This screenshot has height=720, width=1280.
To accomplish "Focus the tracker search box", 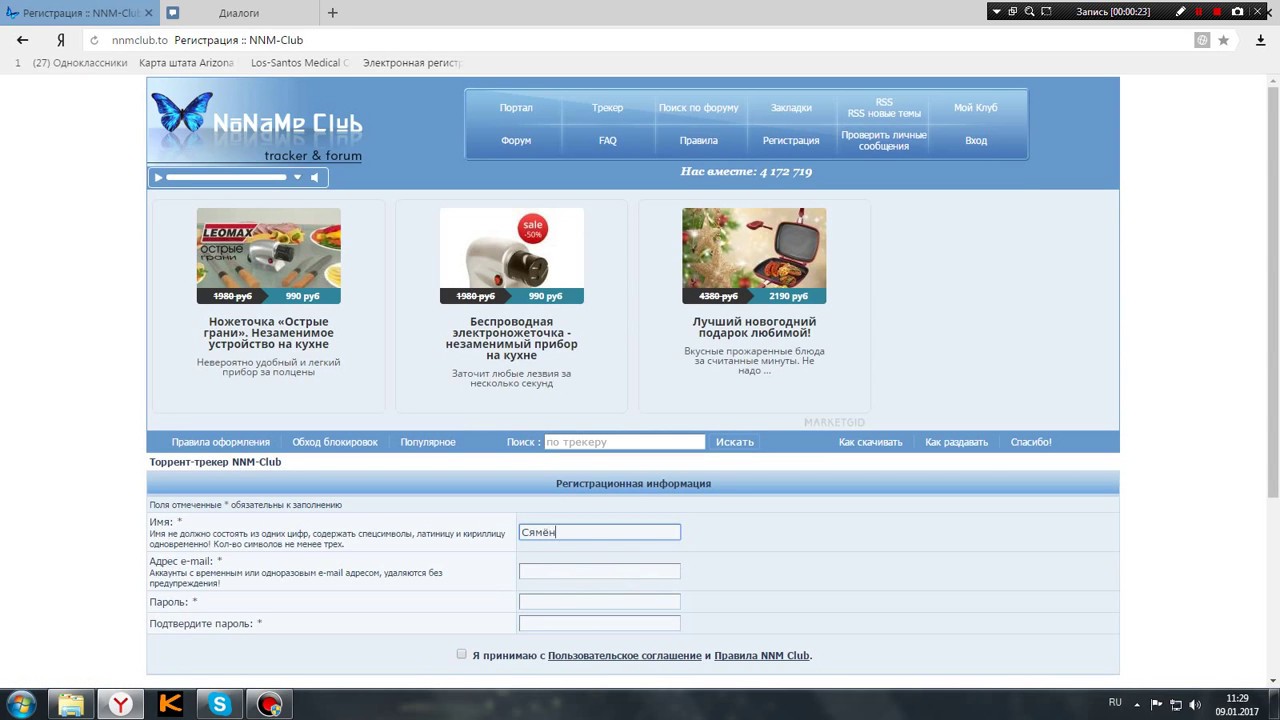I will tap(624, 442).
